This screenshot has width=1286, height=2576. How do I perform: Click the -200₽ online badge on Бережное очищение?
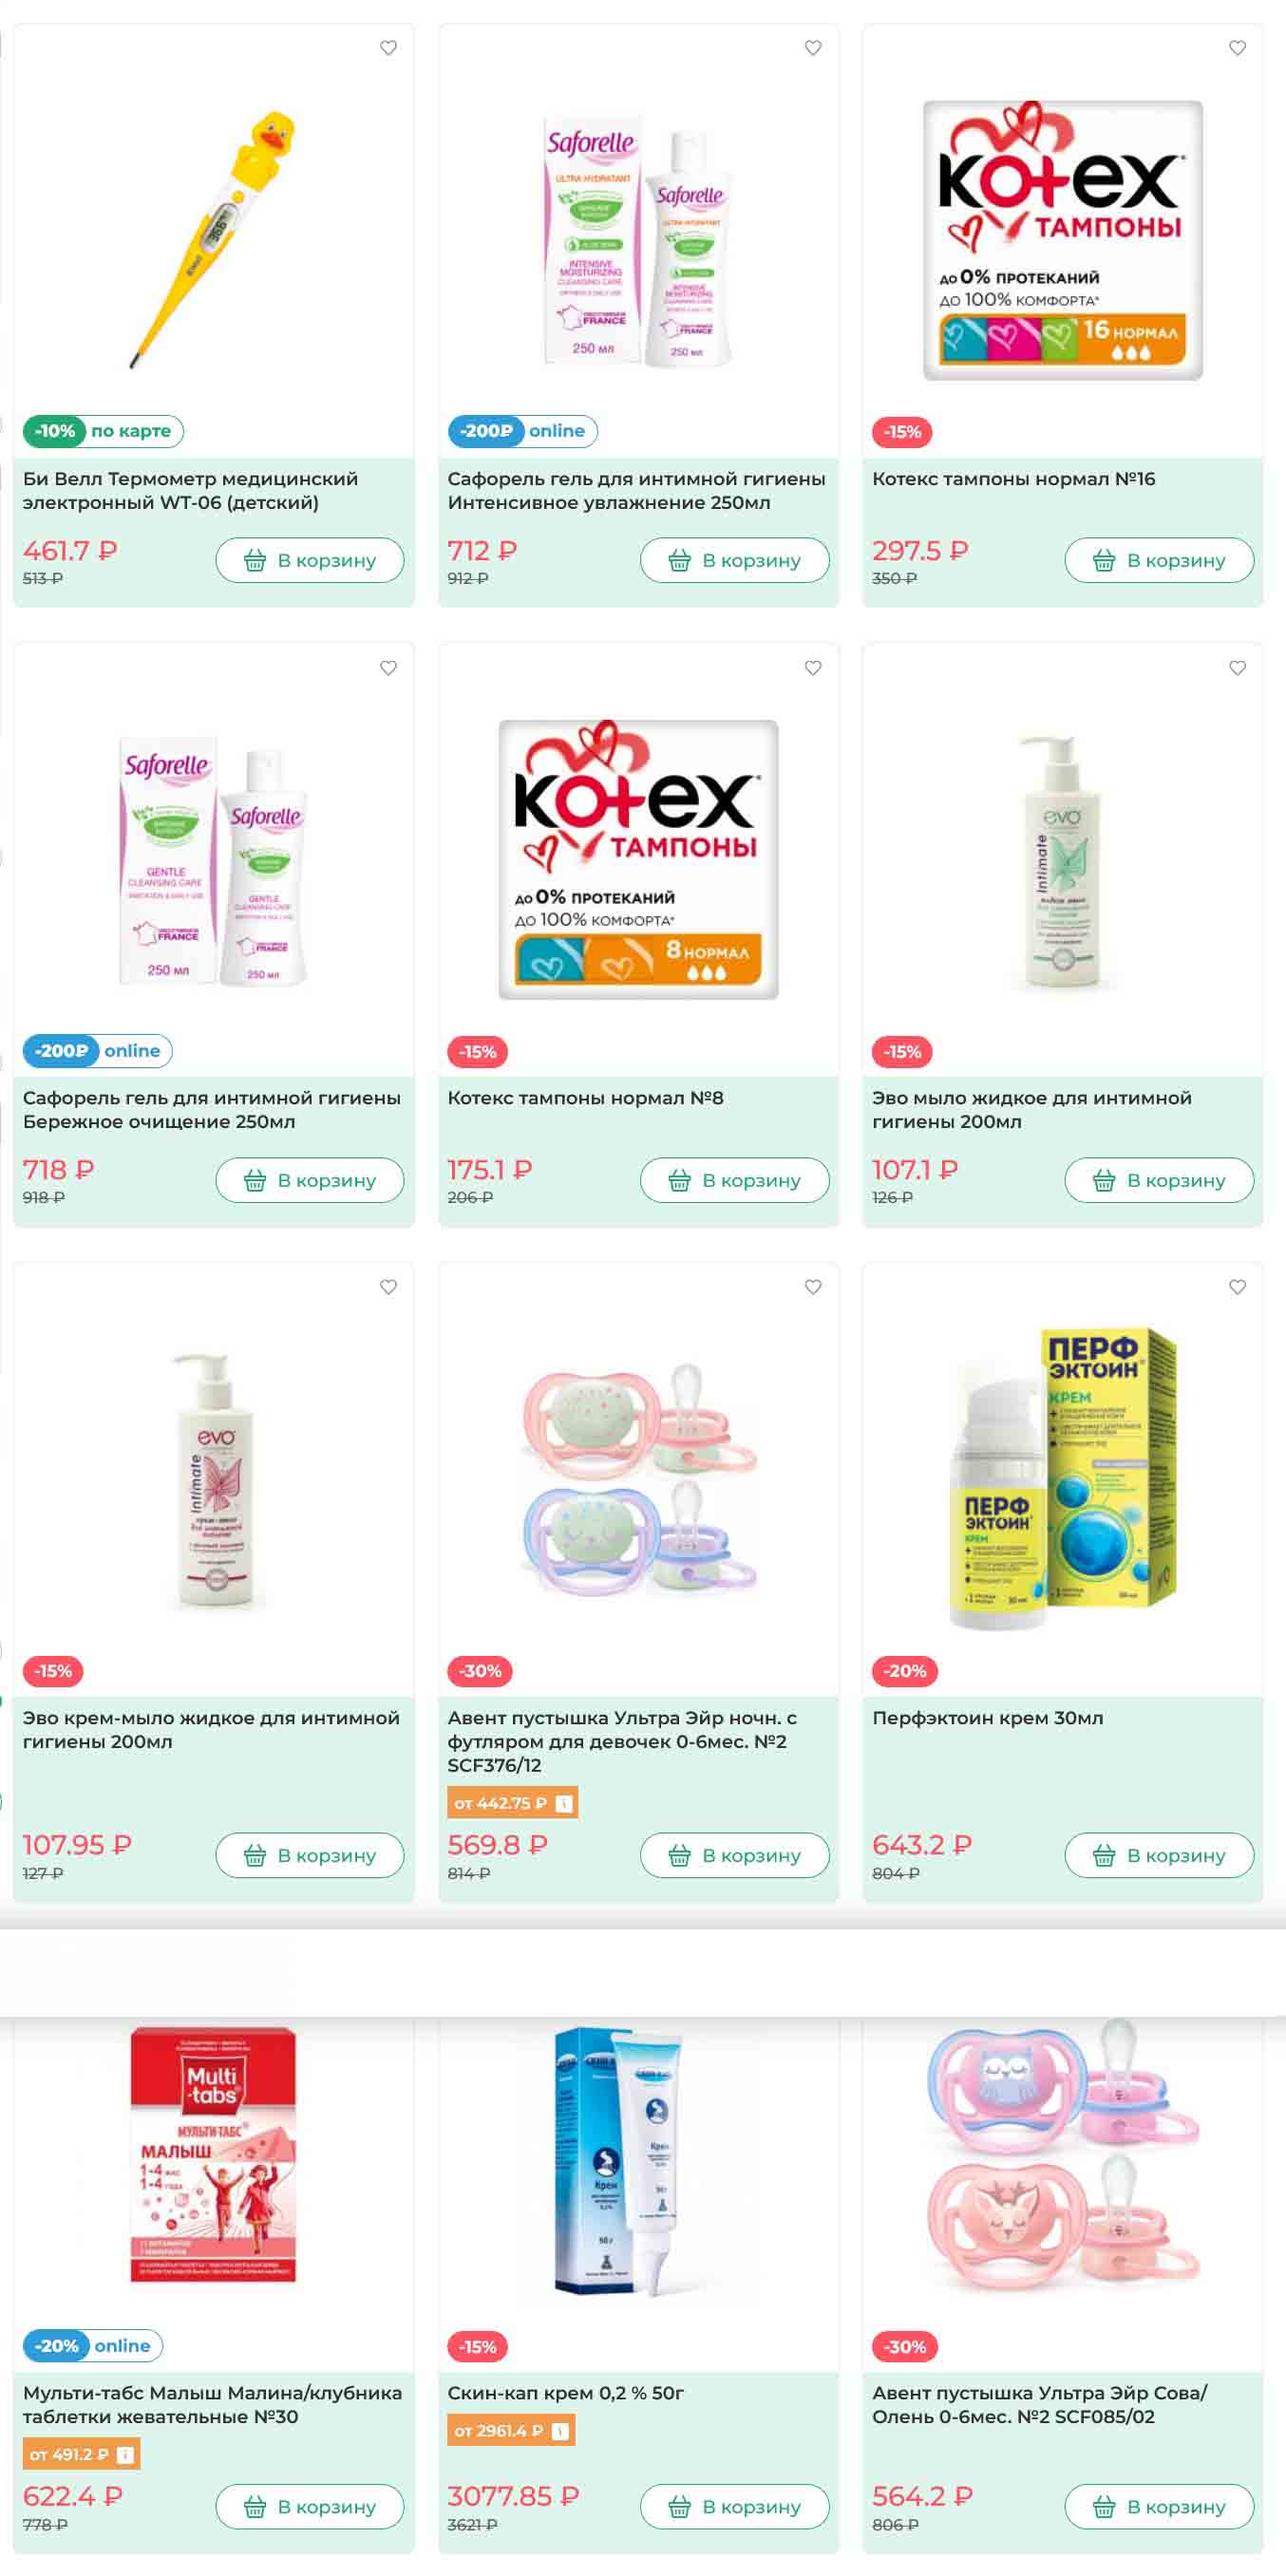[98, 1051]
